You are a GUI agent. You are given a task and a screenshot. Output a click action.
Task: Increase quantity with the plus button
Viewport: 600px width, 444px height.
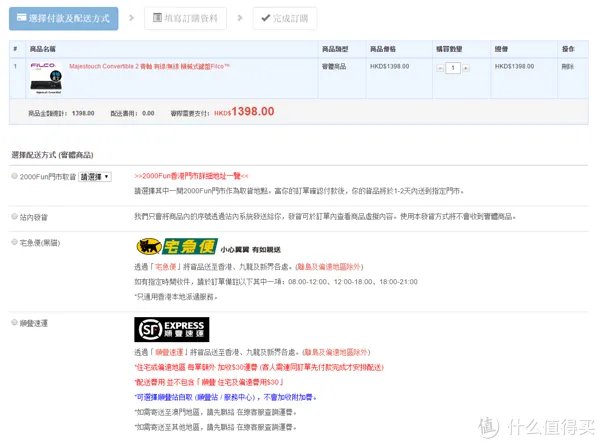coord(466,68)
